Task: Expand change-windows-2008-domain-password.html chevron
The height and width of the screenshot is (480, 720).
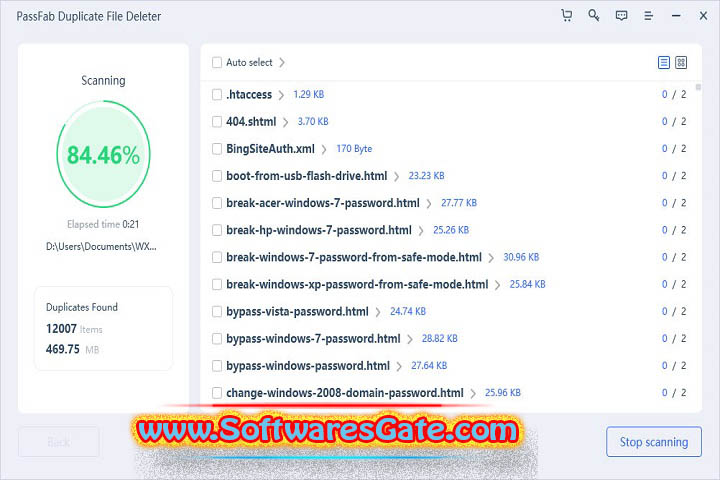Action: coord(472,393)
